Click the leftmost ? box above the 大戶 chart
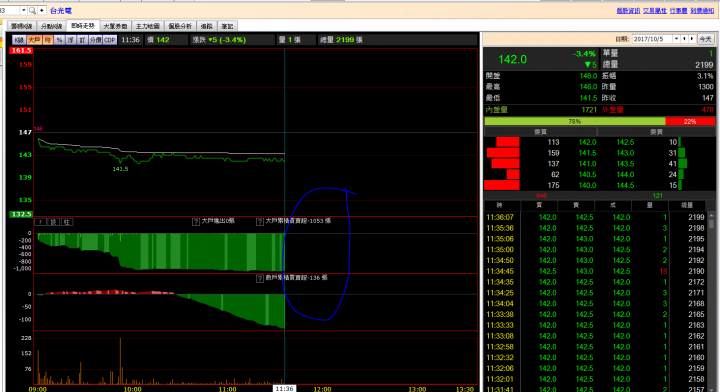The height and width of the screenshot is (392, 720). click(40, 222)
